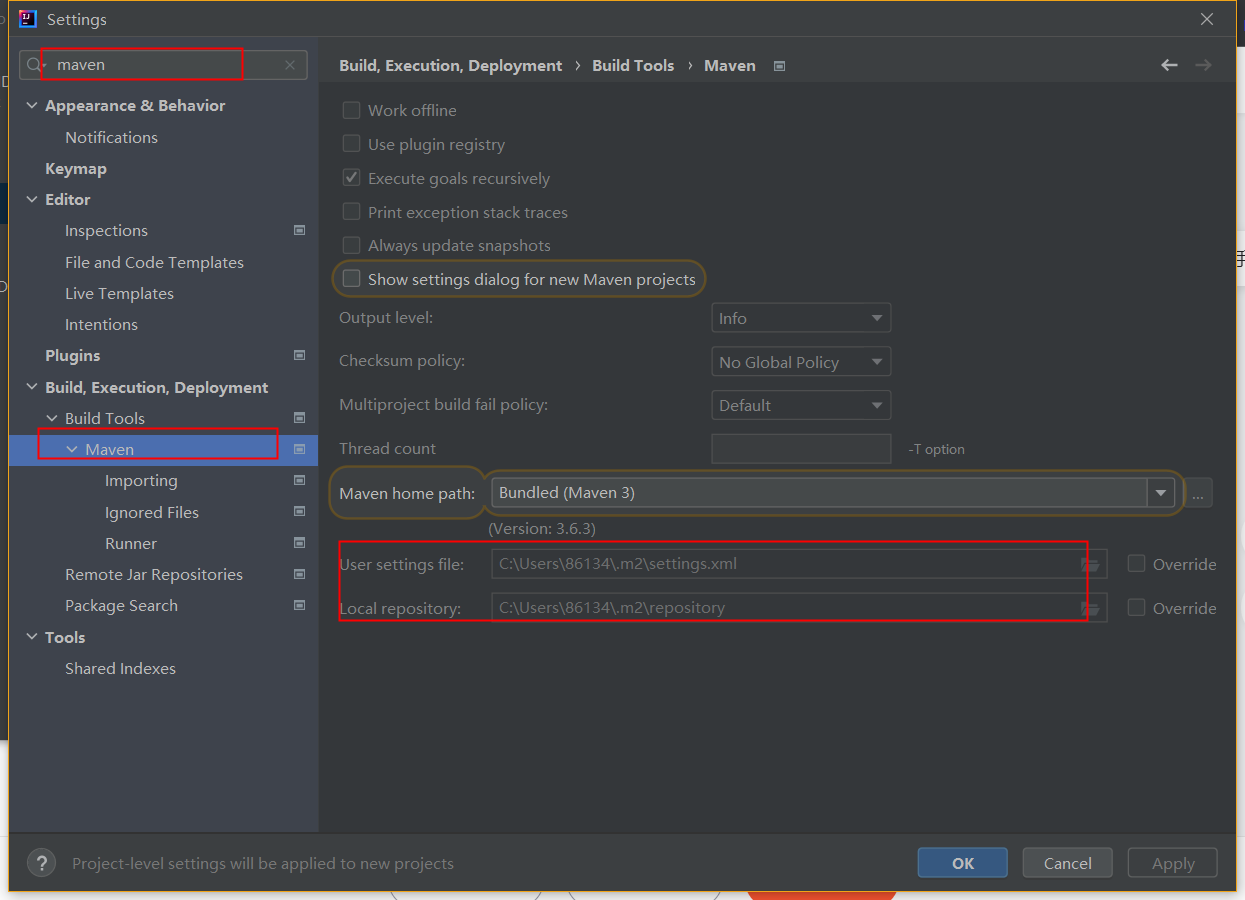The image size is (1245, 900).
Task: Open help with the question mark
Action: click(x=41, y=863)
